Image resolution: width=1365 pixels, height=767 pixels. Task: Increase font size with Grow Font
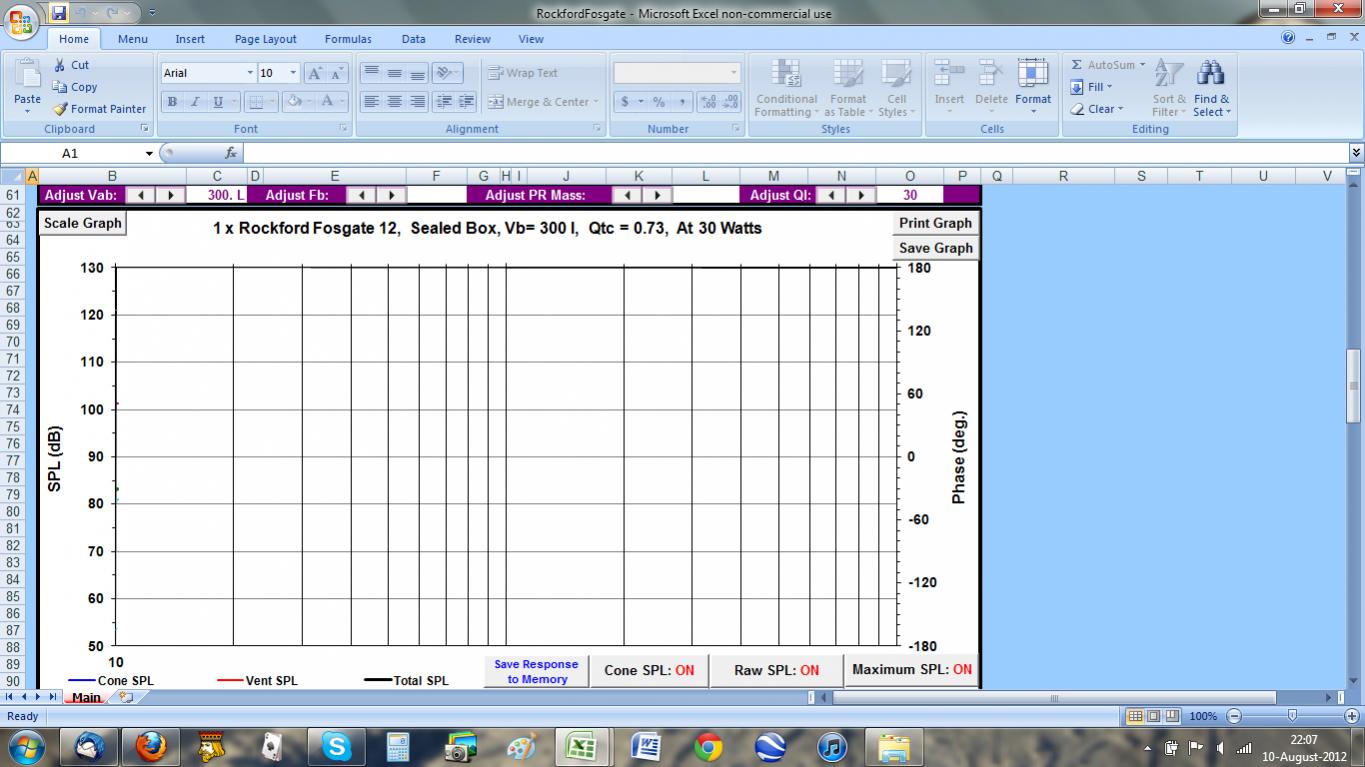[x=314, y=73]
